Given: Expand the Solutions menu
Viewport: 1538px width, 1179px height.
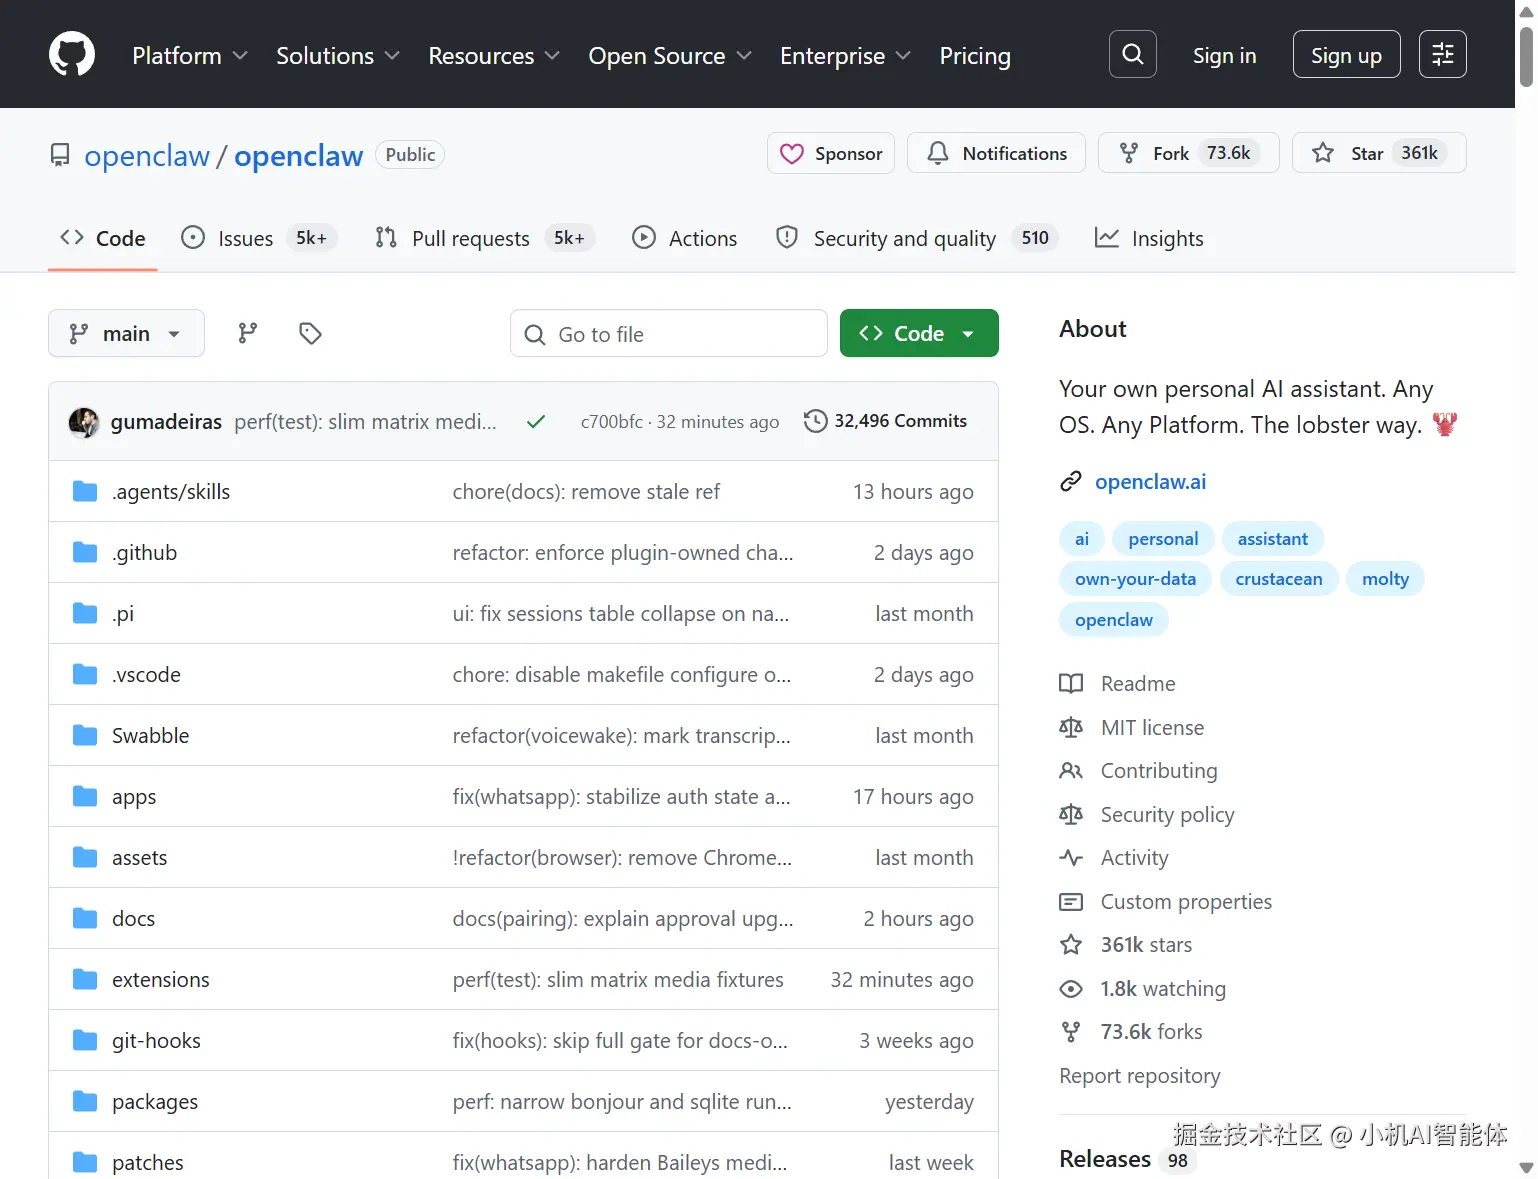Looking at the screenshot, I should coord(338,56).
